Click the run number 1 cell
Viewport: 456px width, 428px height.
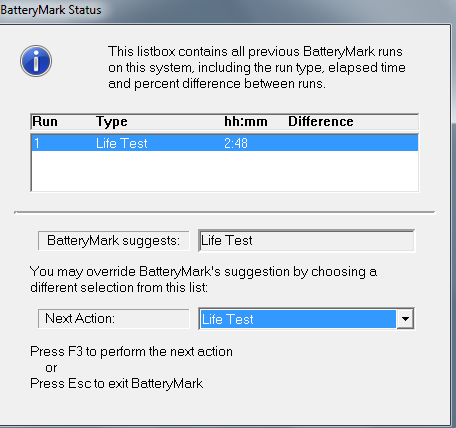tap(37, 143)
